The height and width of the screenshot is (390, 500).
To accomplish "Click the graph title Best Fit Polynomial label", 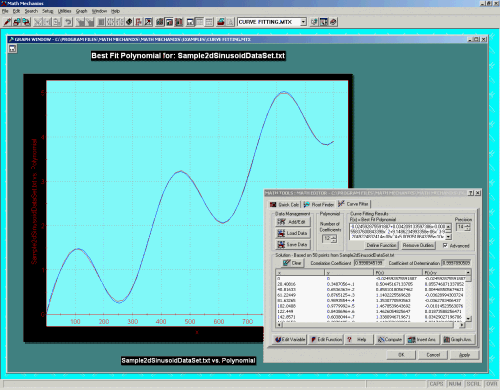I will [x=188, y=56].
